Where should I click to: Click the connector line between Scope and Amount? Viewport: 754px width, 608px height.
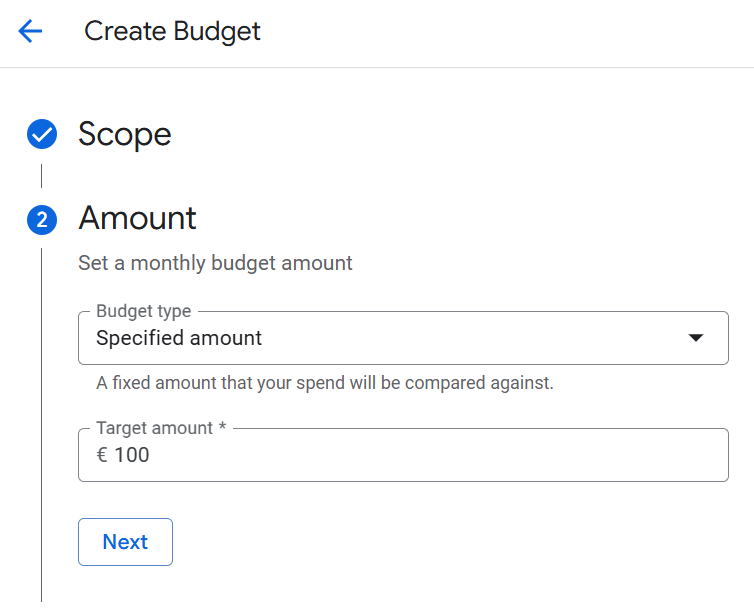(41, 176)
